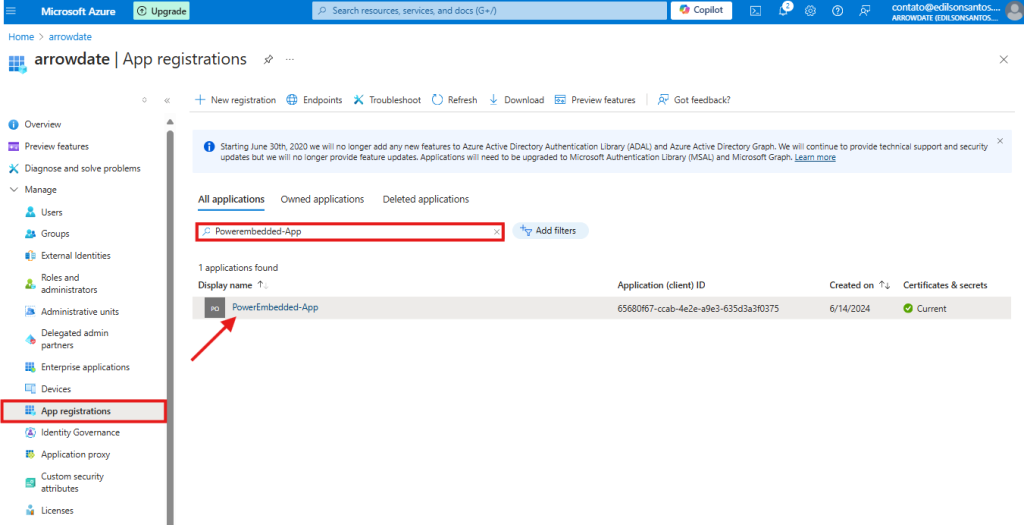Viewport: 1024px width, 525px height.
Task: Open Devices in sidebar
Action: (56, 389)
